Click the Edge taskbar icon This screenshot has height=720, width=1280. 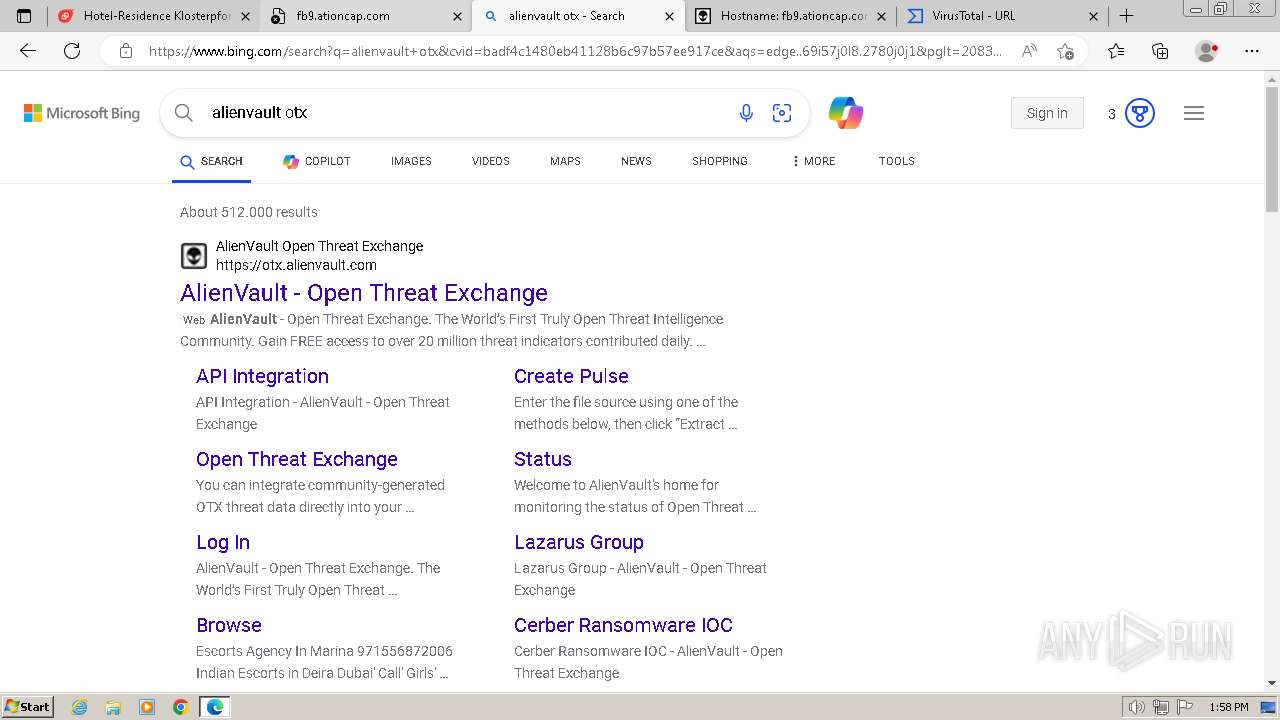click(215, 707)
